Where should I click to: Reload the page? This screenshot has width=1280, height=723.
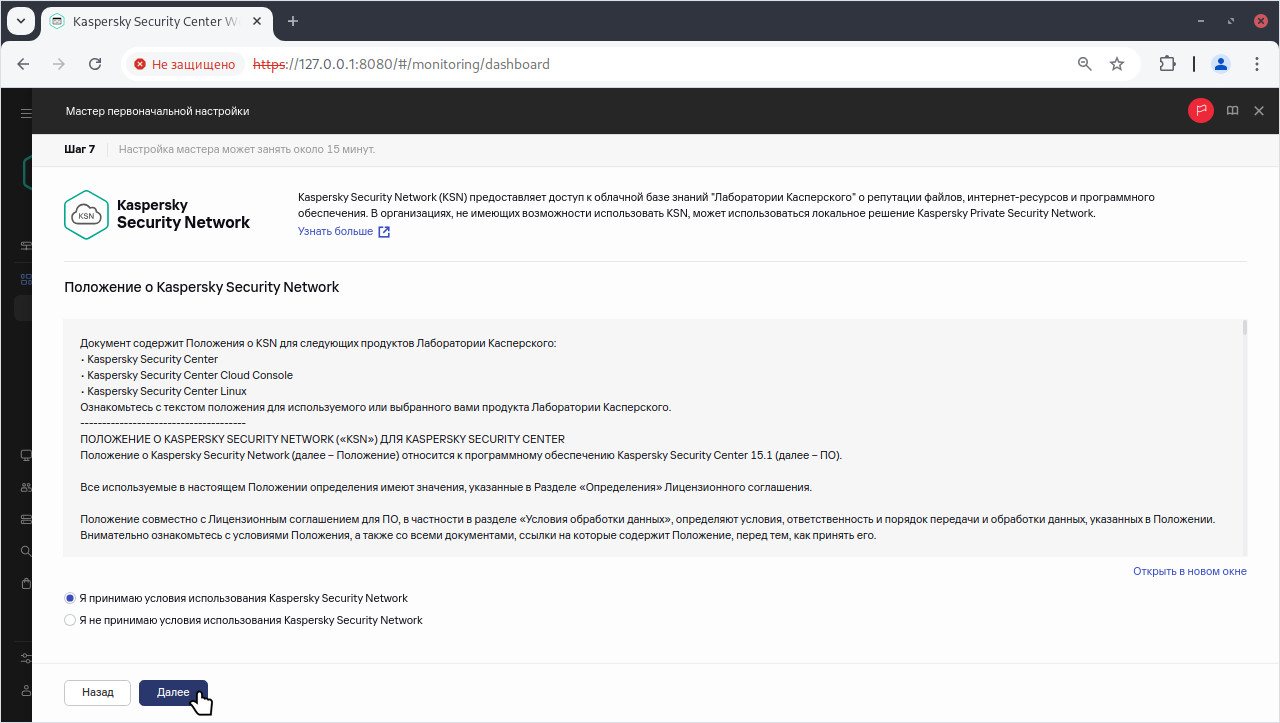[x=95, y=64]
